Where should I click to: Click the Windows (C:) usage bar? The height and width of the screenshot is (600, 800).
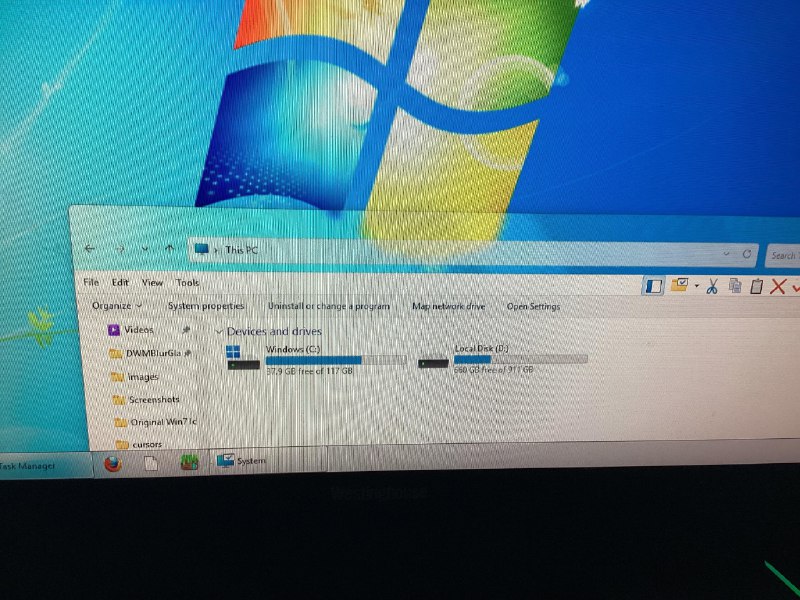(336, 360)
